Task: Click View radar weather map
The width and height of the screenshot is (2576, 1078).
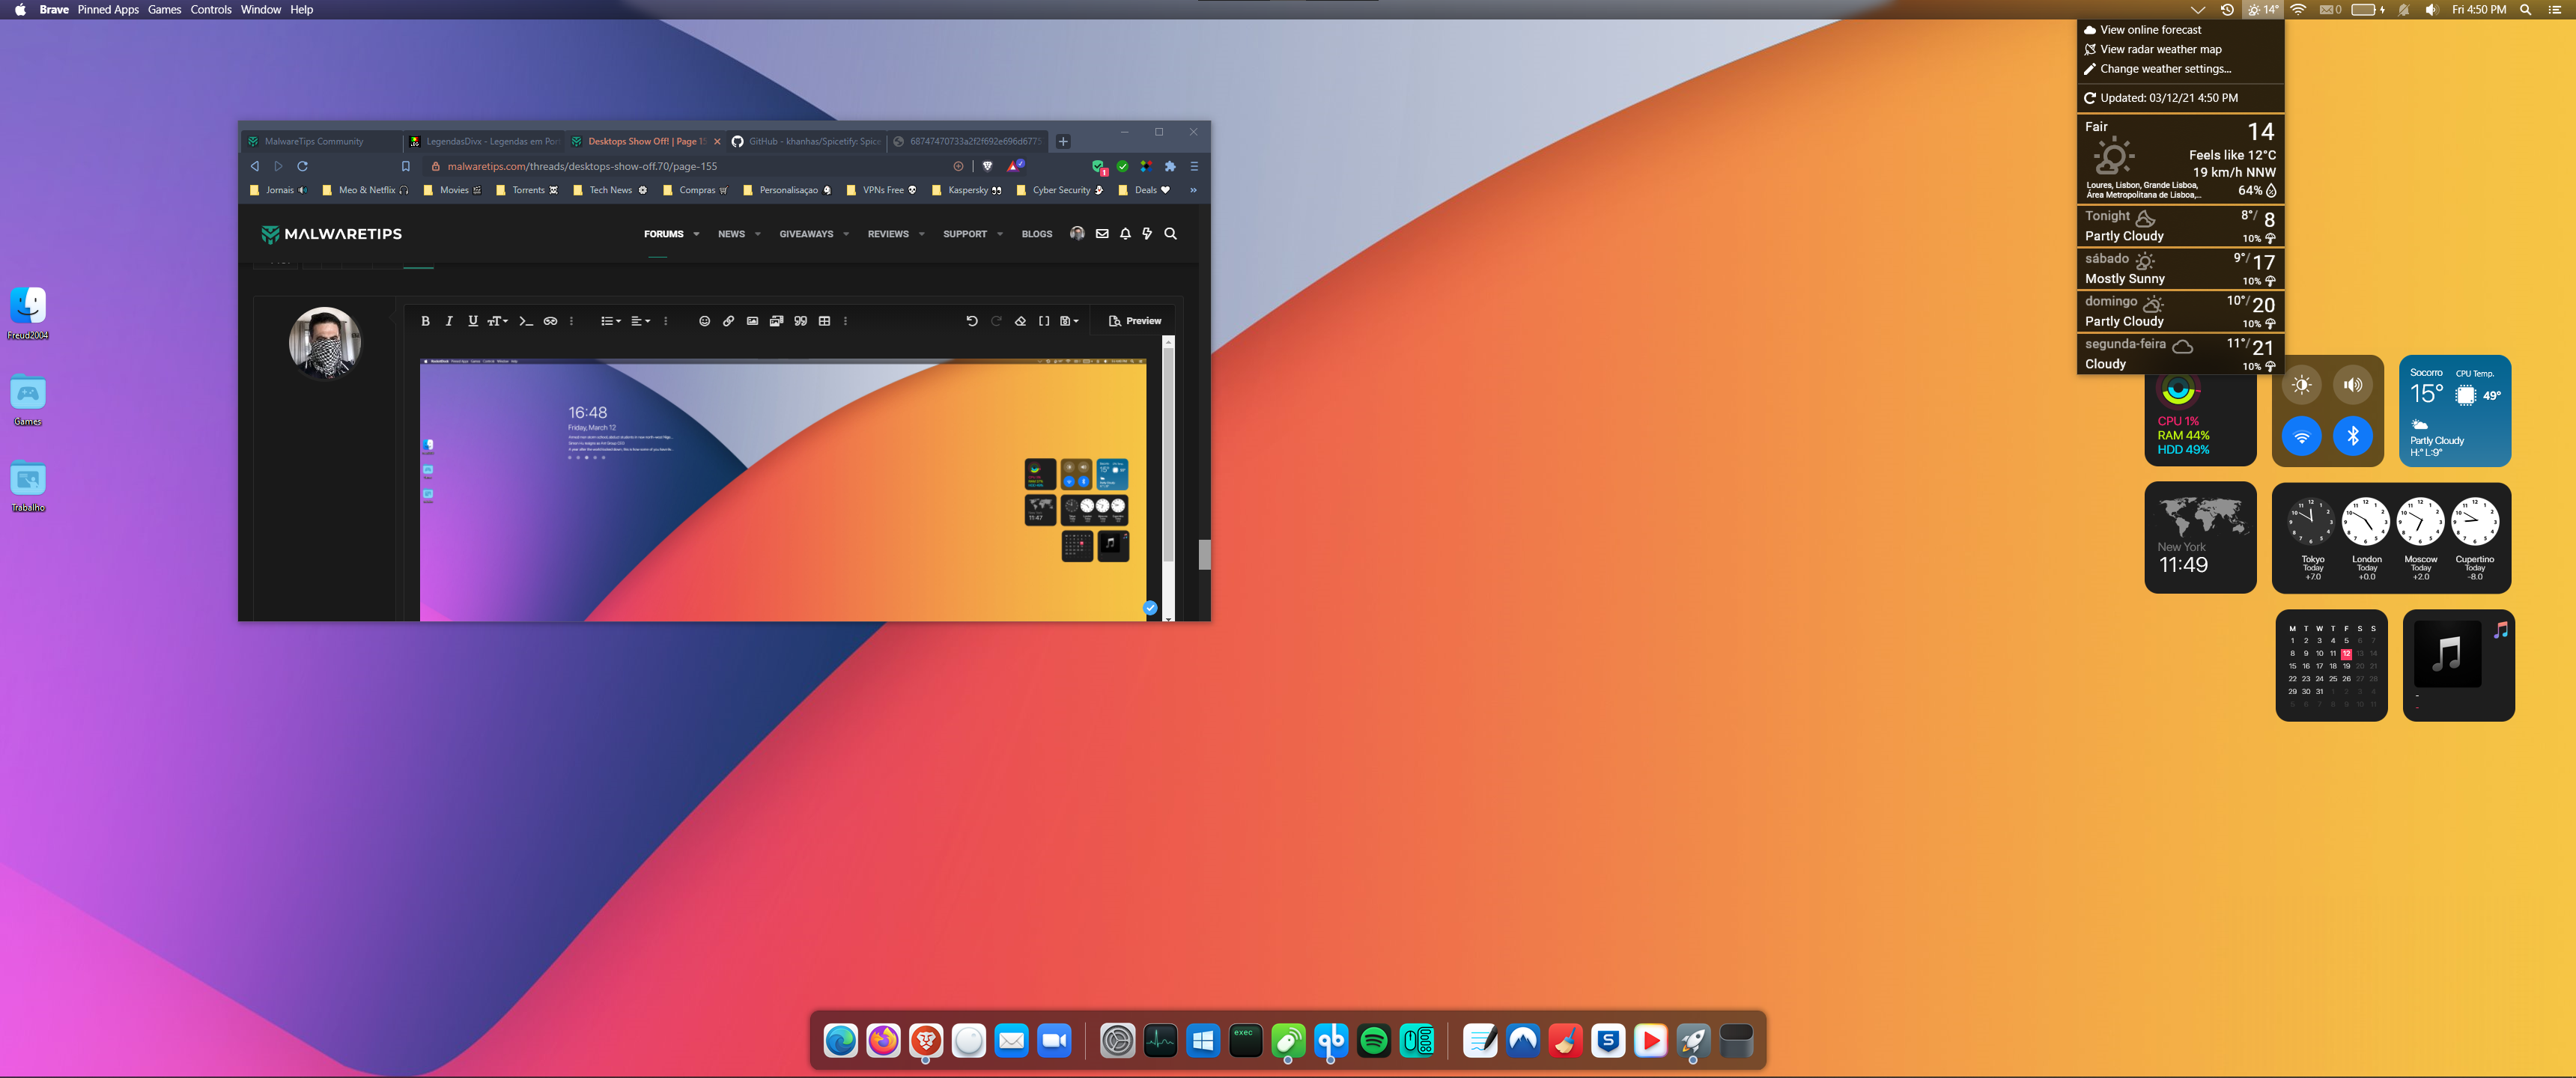Action: [2160, 49]
